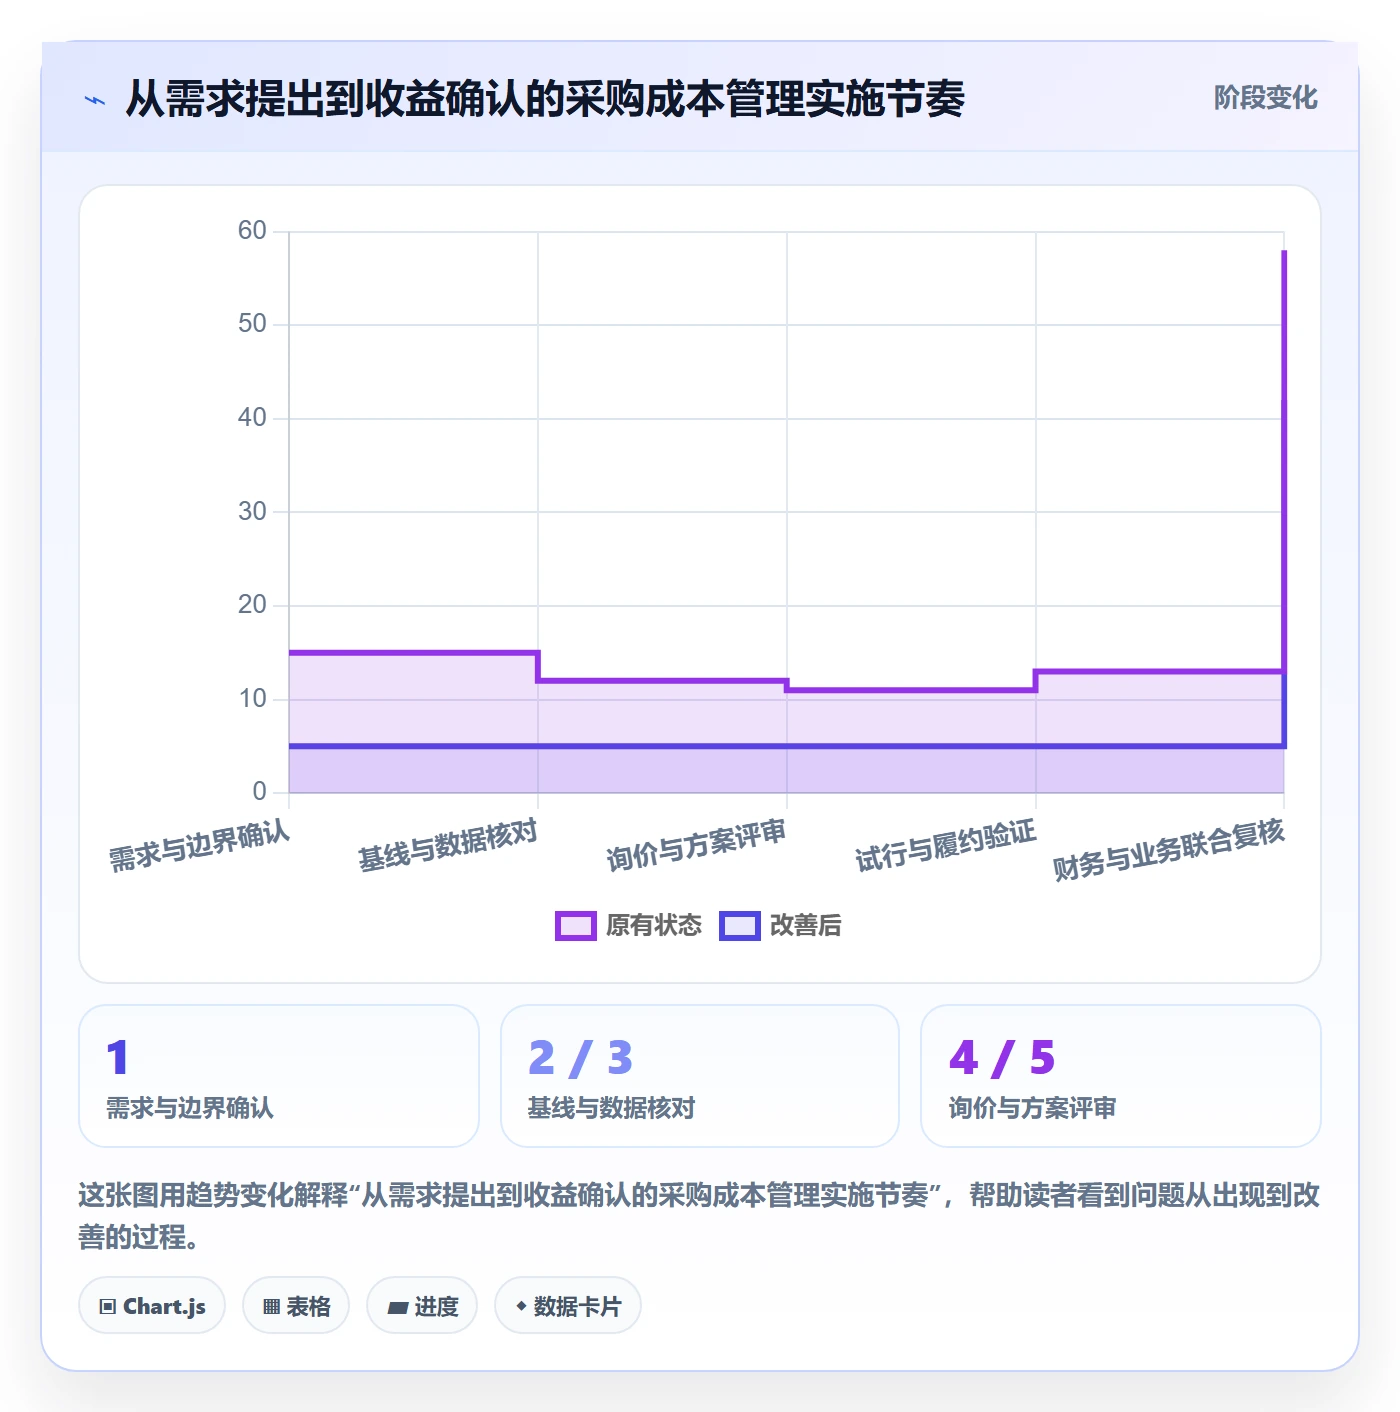Toggle the 原有状态 legend swatch
1400x1412 pixels.
click(575, 926)
